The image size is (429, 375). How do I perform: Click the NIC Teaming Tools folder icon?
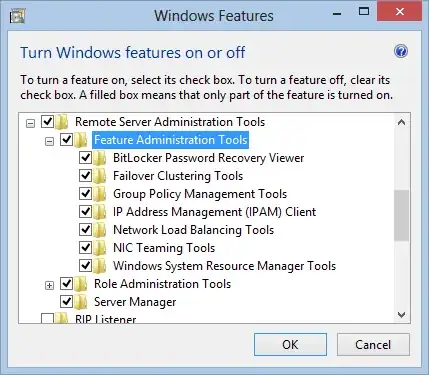[x=99, y=248]
